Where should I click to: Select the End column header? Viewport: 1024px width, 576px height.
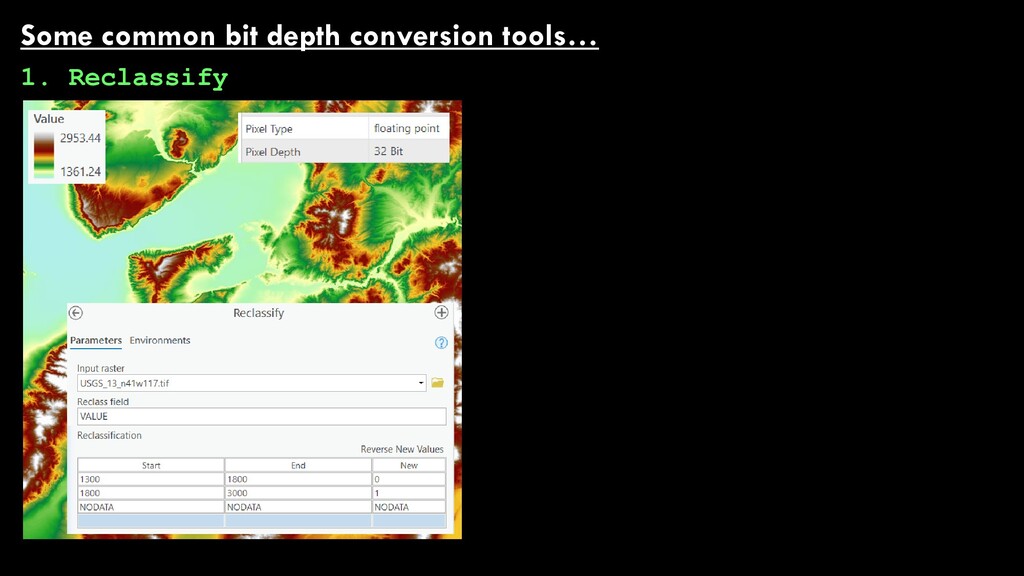point(298,466)
